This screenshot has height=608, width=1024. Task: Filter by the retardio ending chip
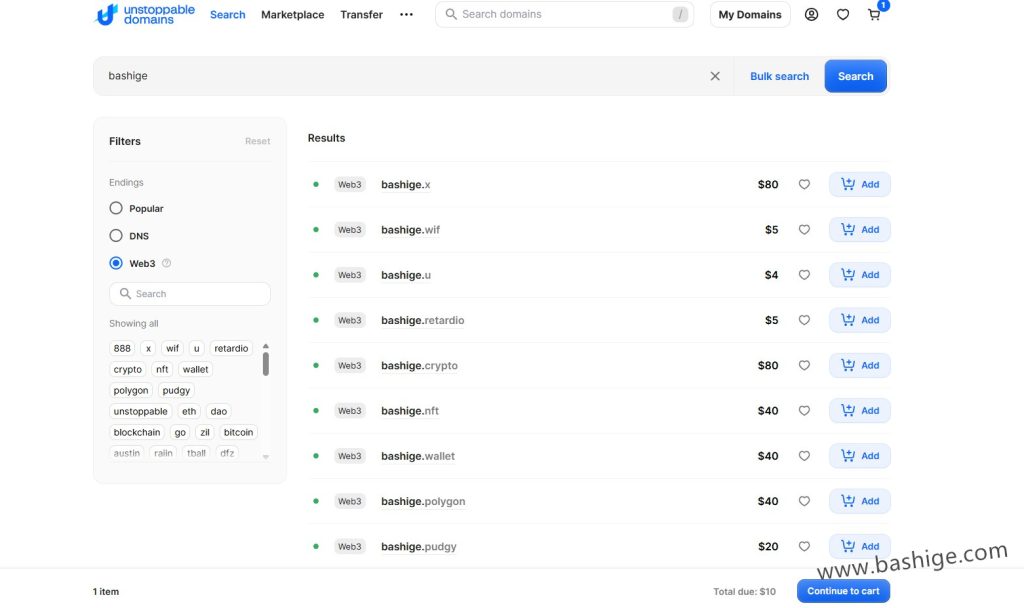pos(231,348)
